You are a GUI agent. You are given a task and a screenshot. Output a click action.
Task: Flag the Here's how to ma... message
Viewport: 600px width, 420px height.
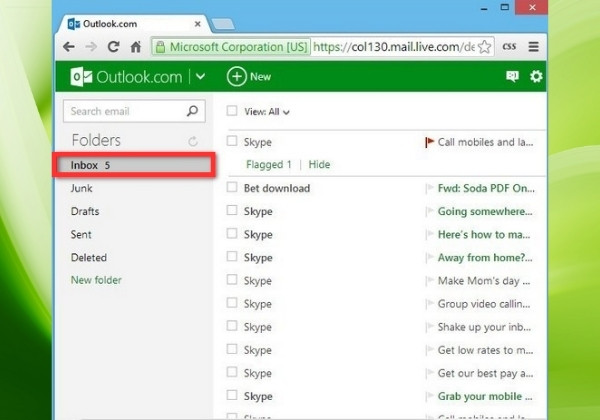click(x=430, y=234)
